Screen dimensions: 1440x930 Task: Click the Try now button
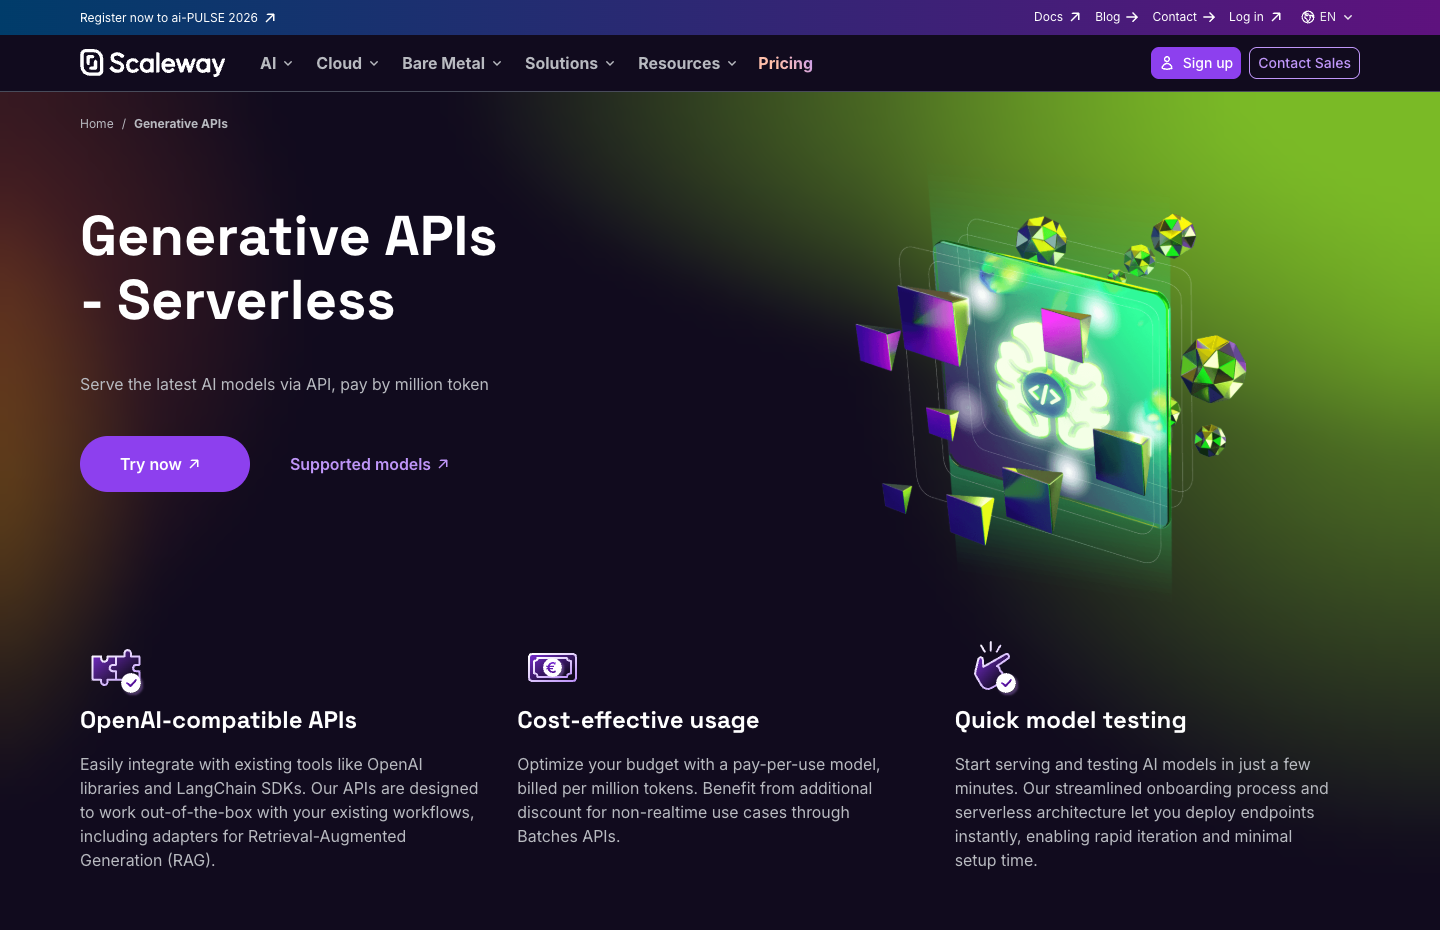pyautogui.click(x=165, y=464)
